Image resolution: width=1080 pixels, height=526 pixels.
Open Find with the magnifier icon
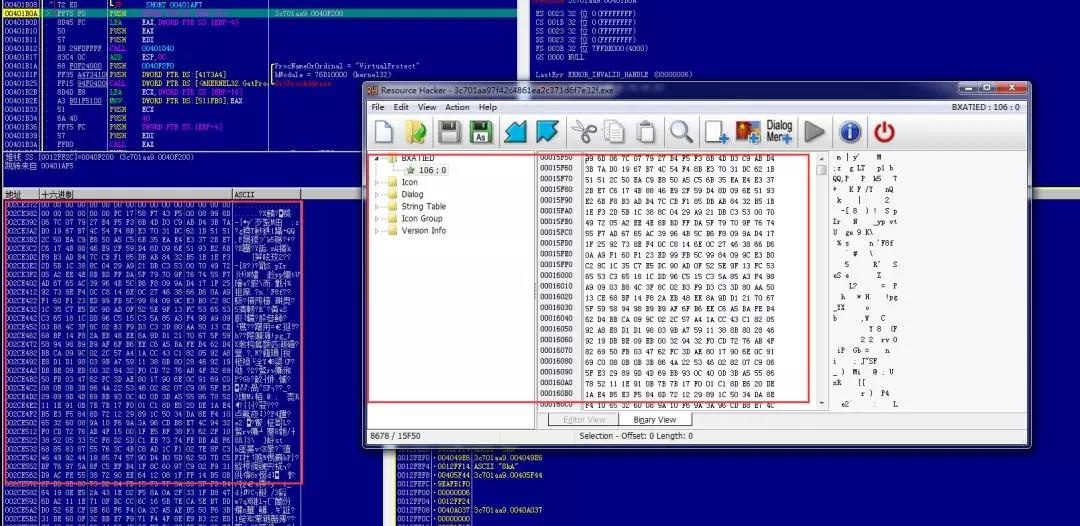(x=681, y=131)
